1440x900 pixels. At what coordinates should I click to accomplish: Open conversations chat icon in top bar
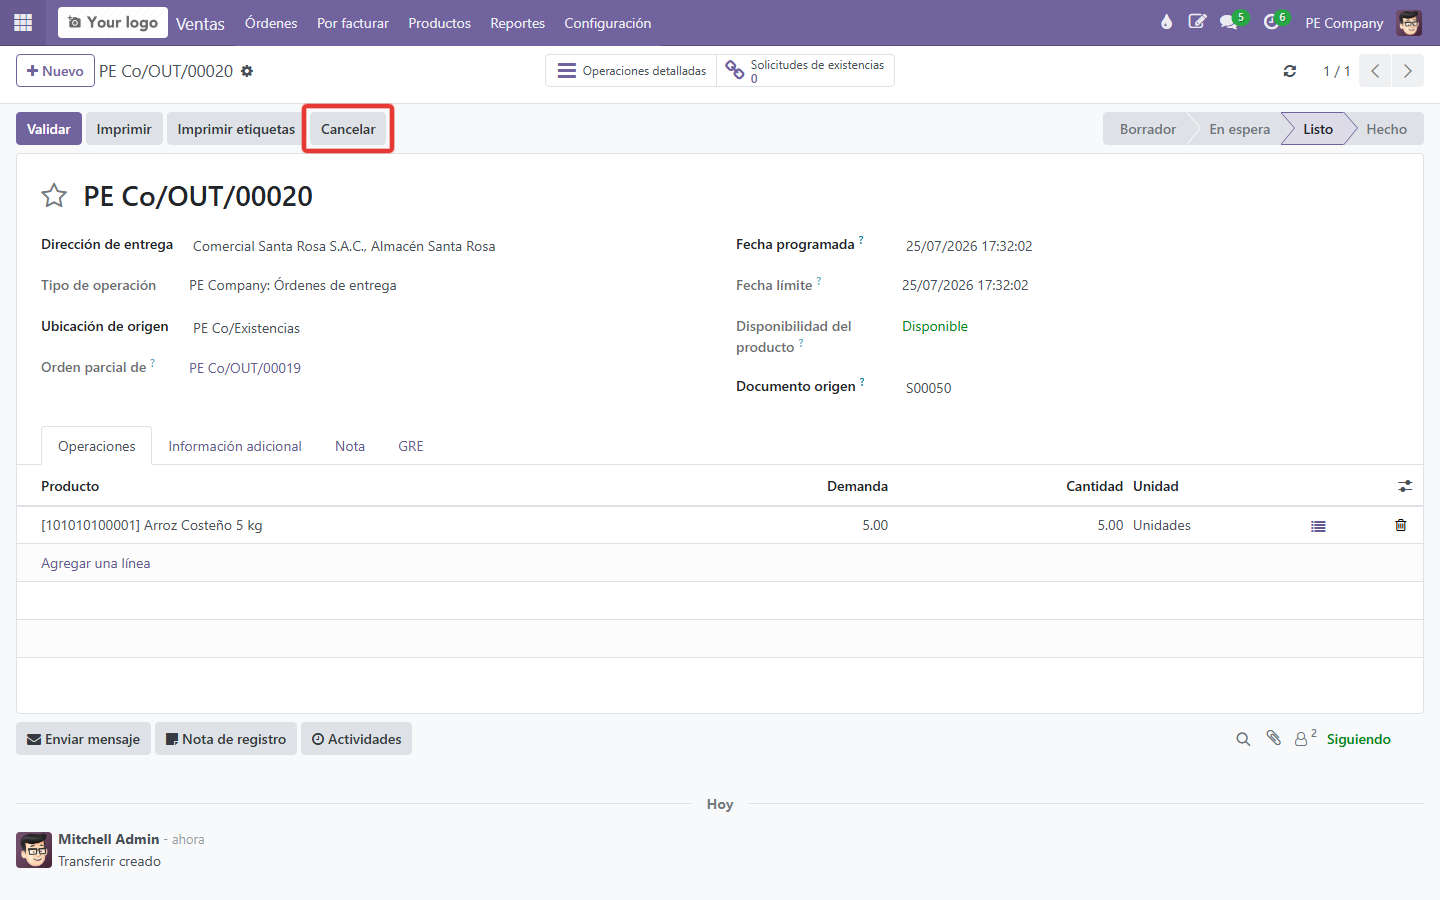[1231, 22]
